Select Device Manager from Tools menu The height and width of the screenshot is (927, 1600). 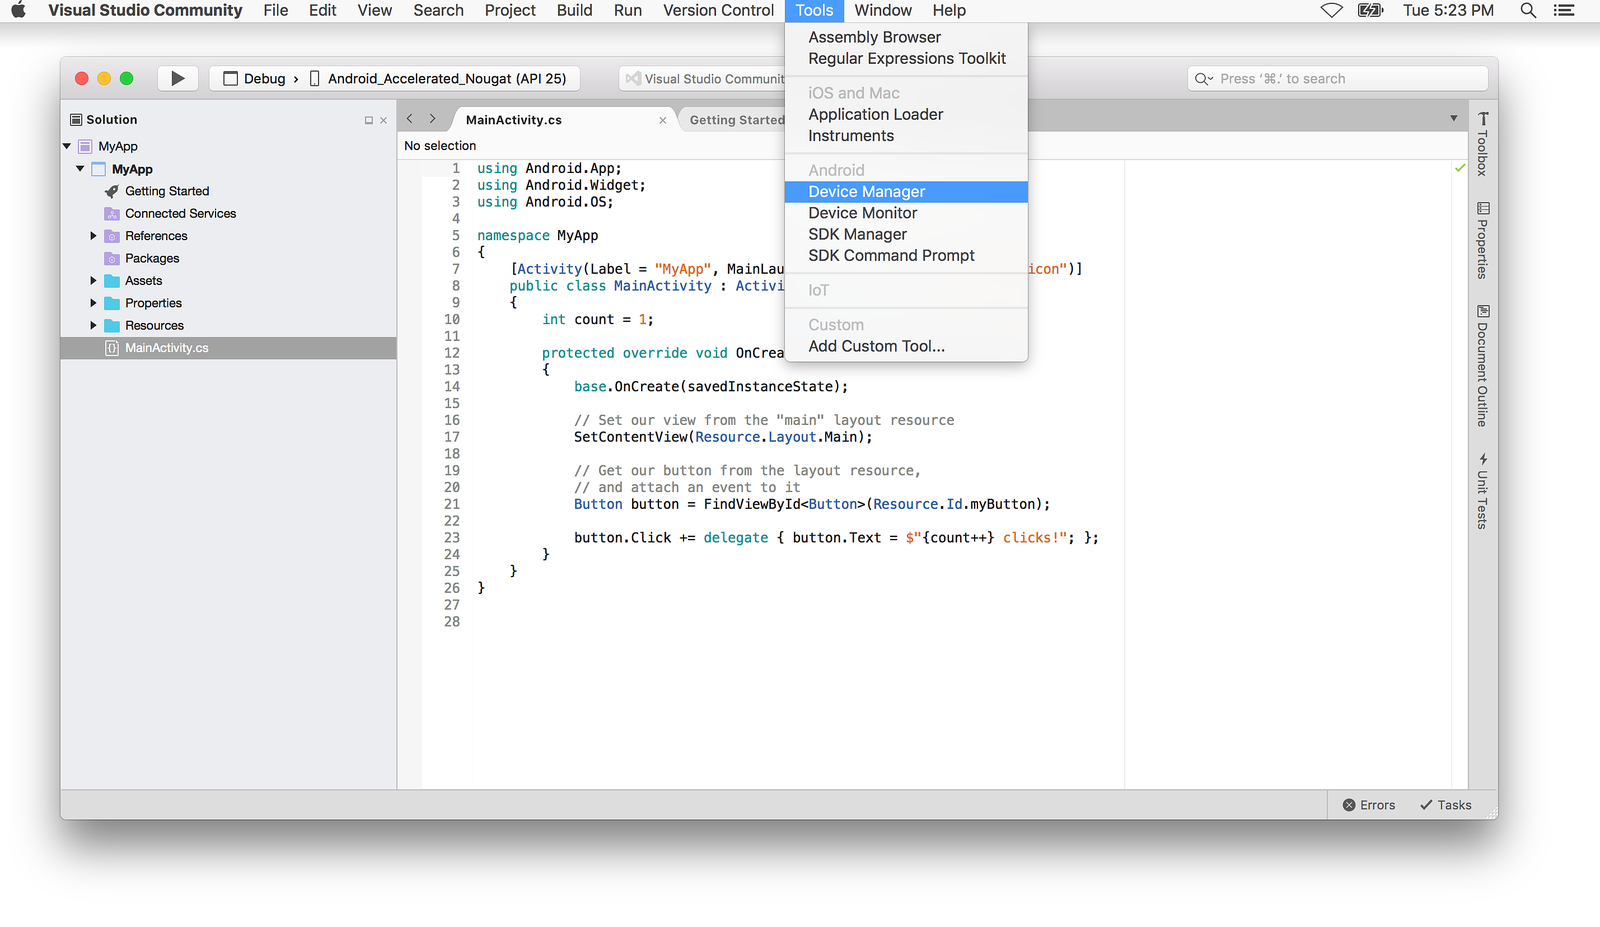click(x=866, y=192)
